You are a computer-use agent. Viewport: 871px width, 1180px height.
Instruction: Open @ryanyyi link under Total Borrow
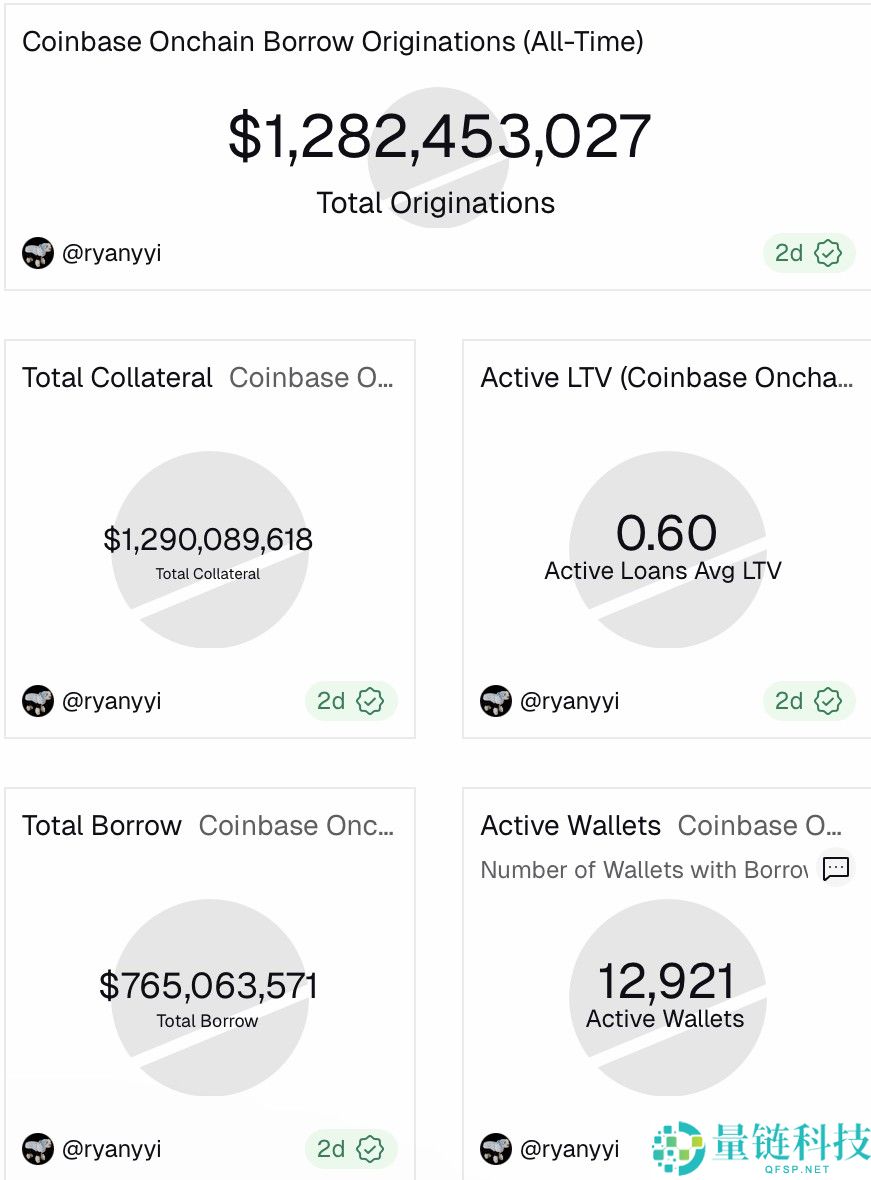pyautogui.click(x=111, y=1149)
